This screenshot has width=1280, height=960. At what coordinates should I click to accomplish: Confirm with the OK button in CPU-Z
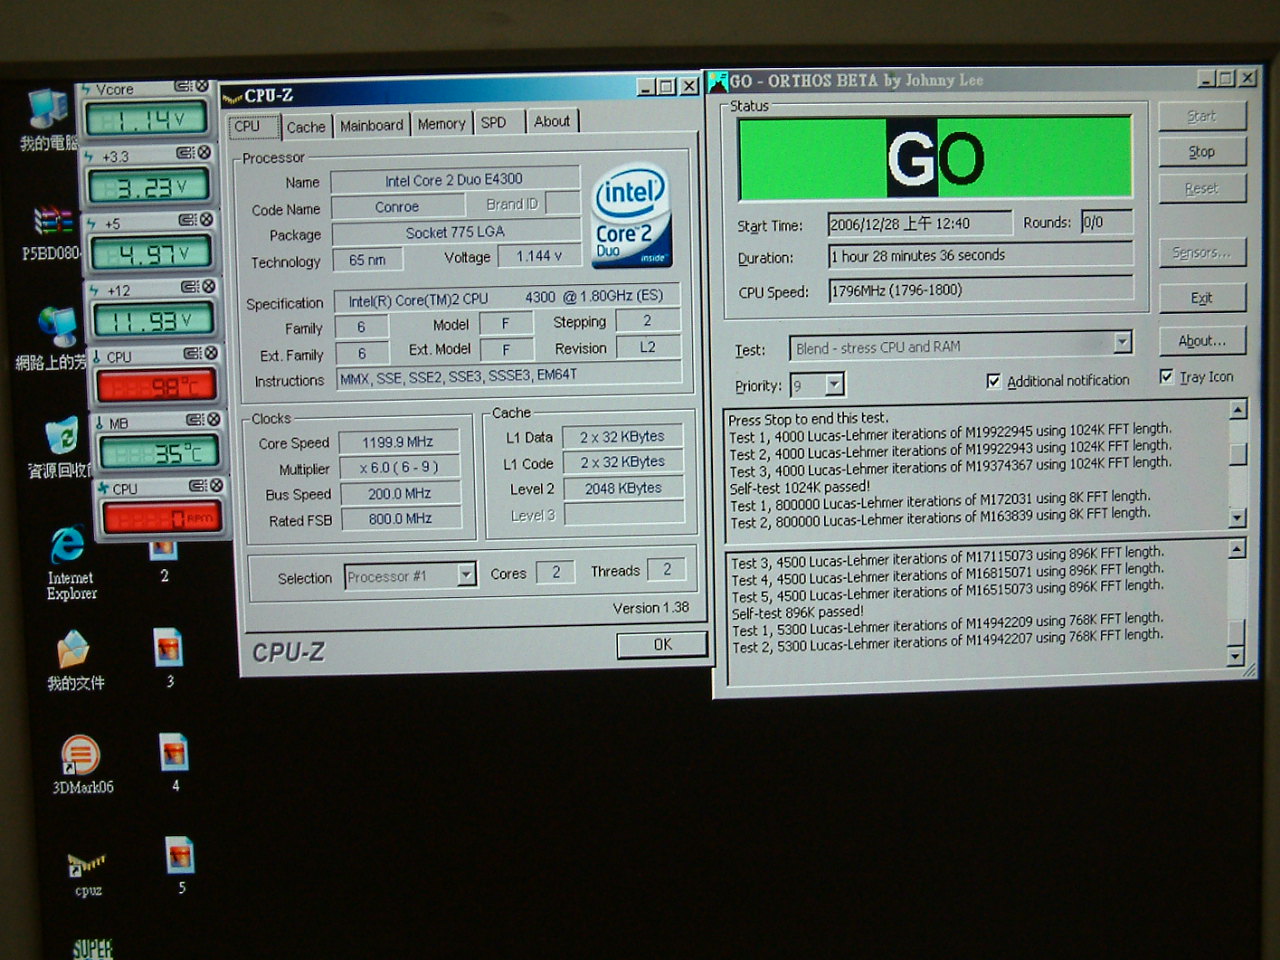662,645
